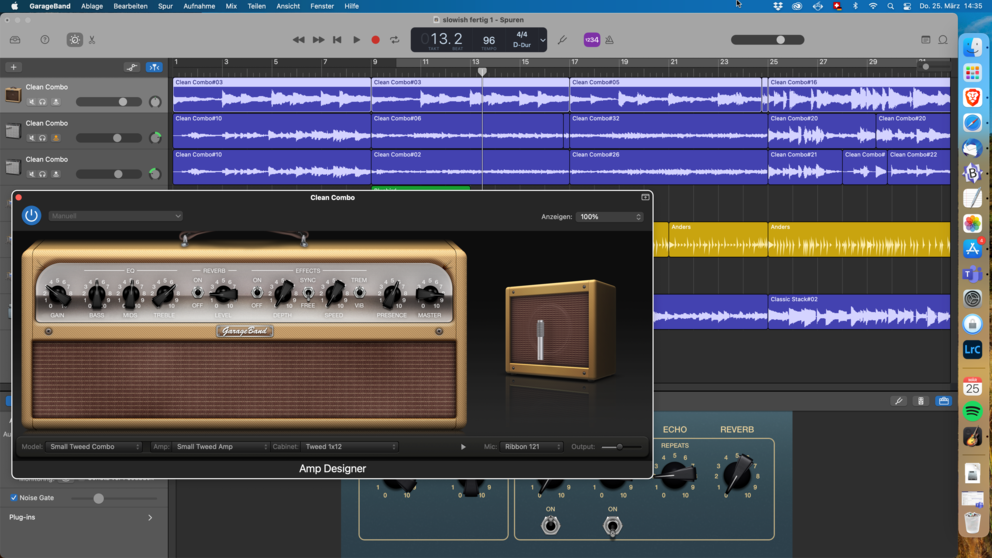Screen dimensions: 992x558
Task: Select the Clean Combo#05 region
Action: coord(666,95)
